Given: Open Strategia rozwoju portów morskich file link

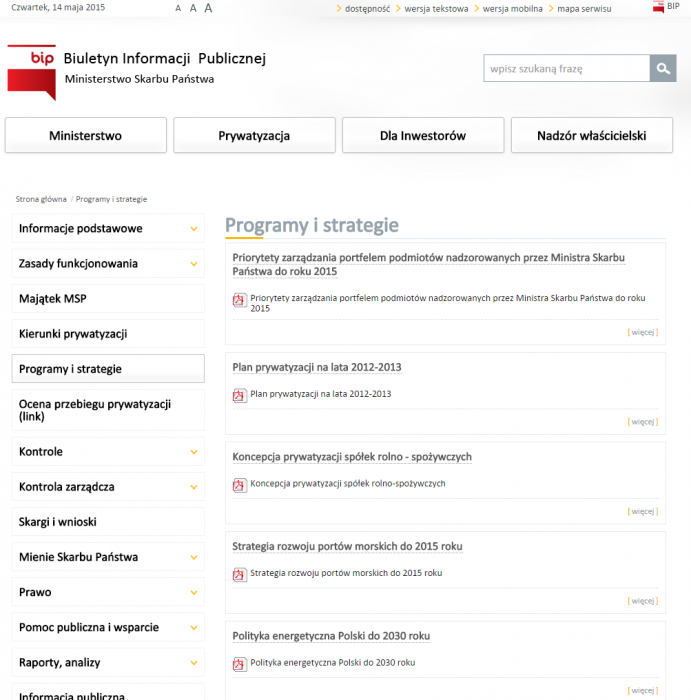Looking at the screenshot, I should [346, 573].
